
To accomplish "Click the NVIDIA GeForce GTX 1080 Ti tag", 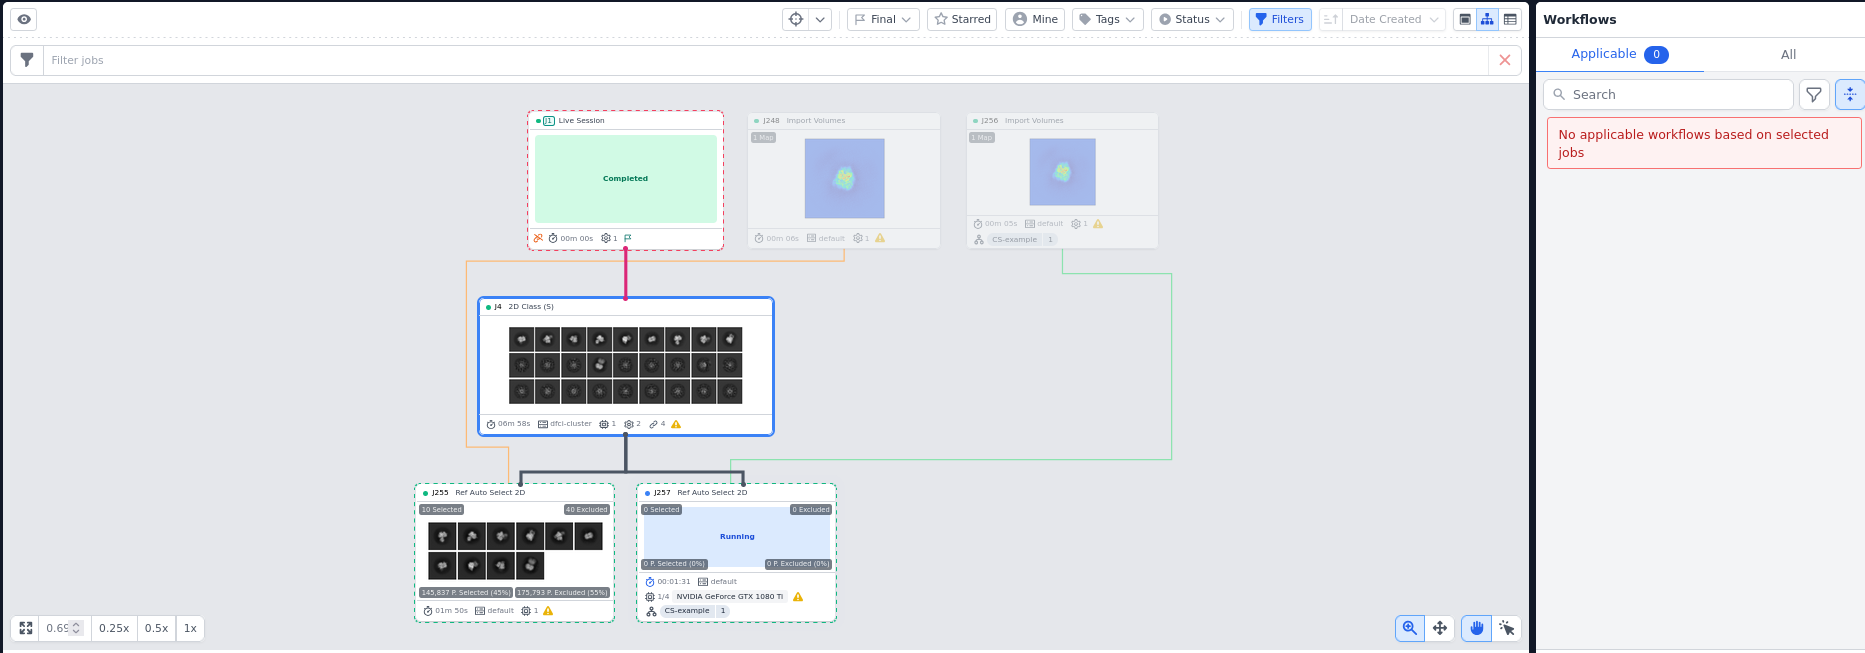I will click(x=730, y=597).
